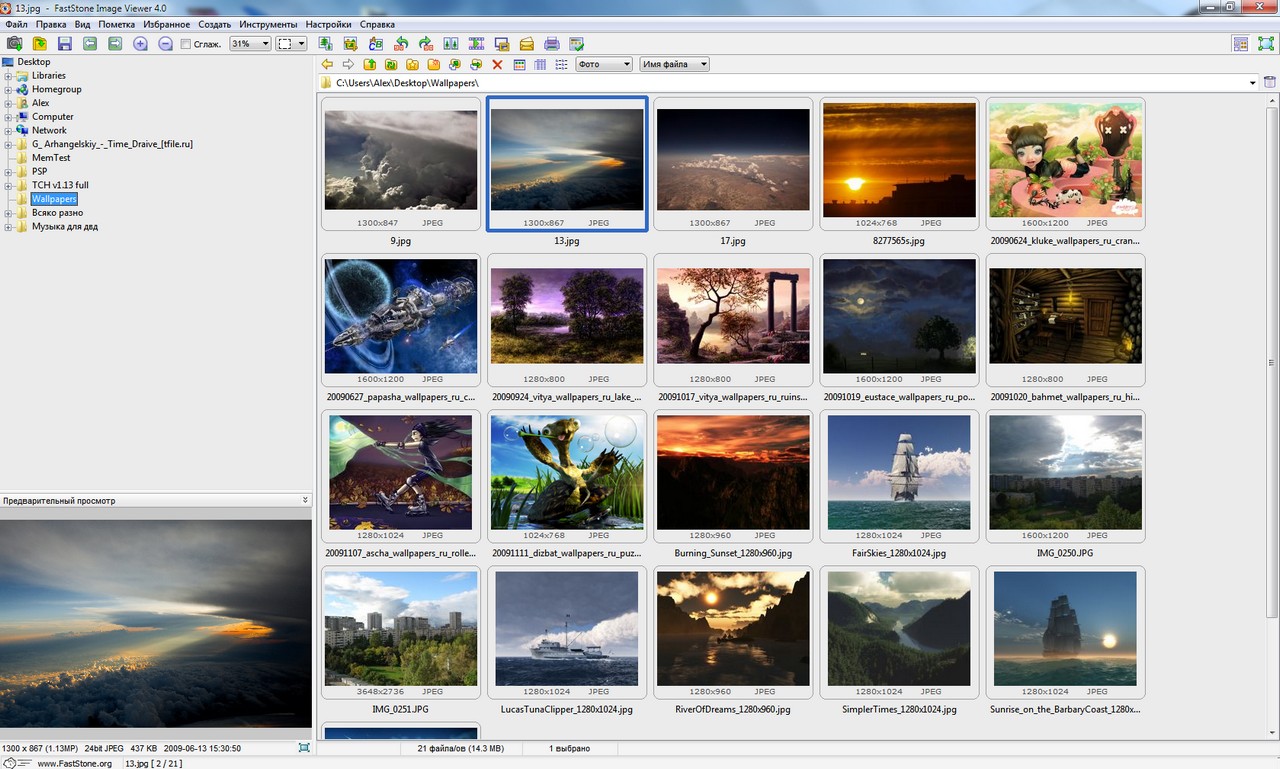Click the open file folder icon
Viewport: 1280px width, 769px height.
[39, 43]
